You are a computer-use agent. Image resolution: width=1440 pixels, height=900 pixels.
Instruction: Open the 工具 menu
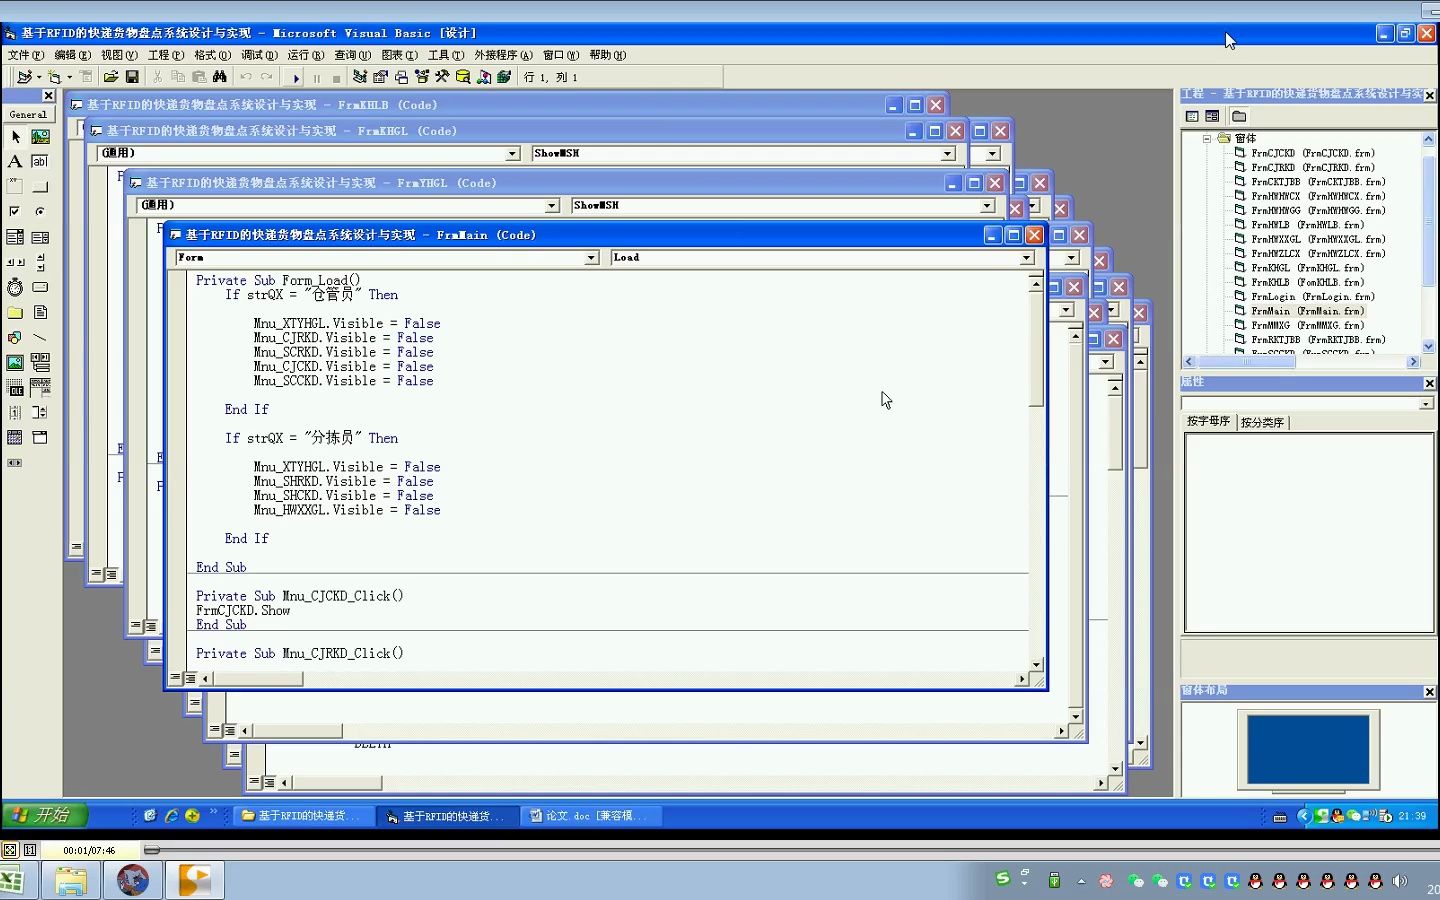point(446,55)
